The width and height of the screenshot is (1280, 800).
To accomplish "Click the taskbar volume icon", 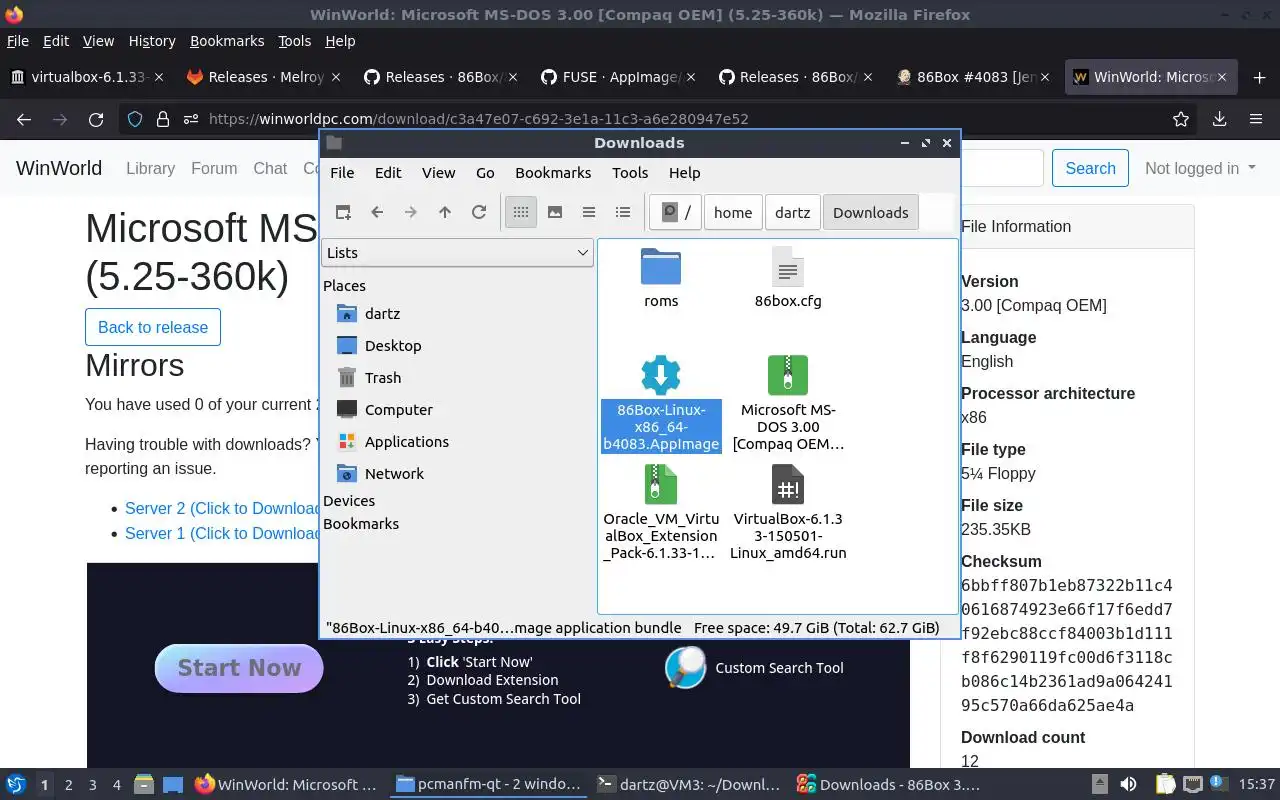I will pos(1128,784).
